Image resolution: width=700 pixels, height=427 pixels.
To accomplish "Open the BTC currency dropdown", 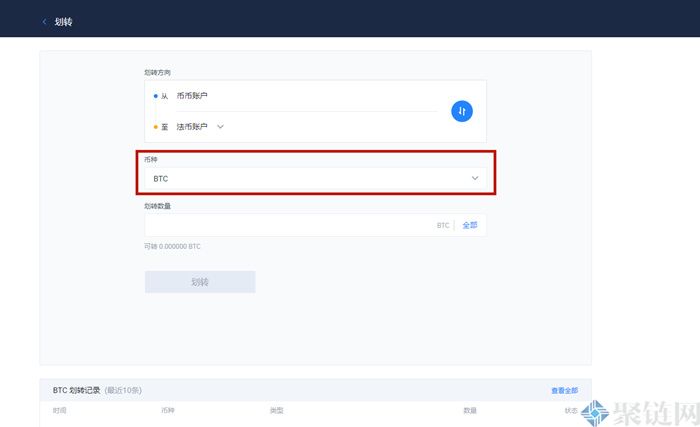I will point(315,179).
